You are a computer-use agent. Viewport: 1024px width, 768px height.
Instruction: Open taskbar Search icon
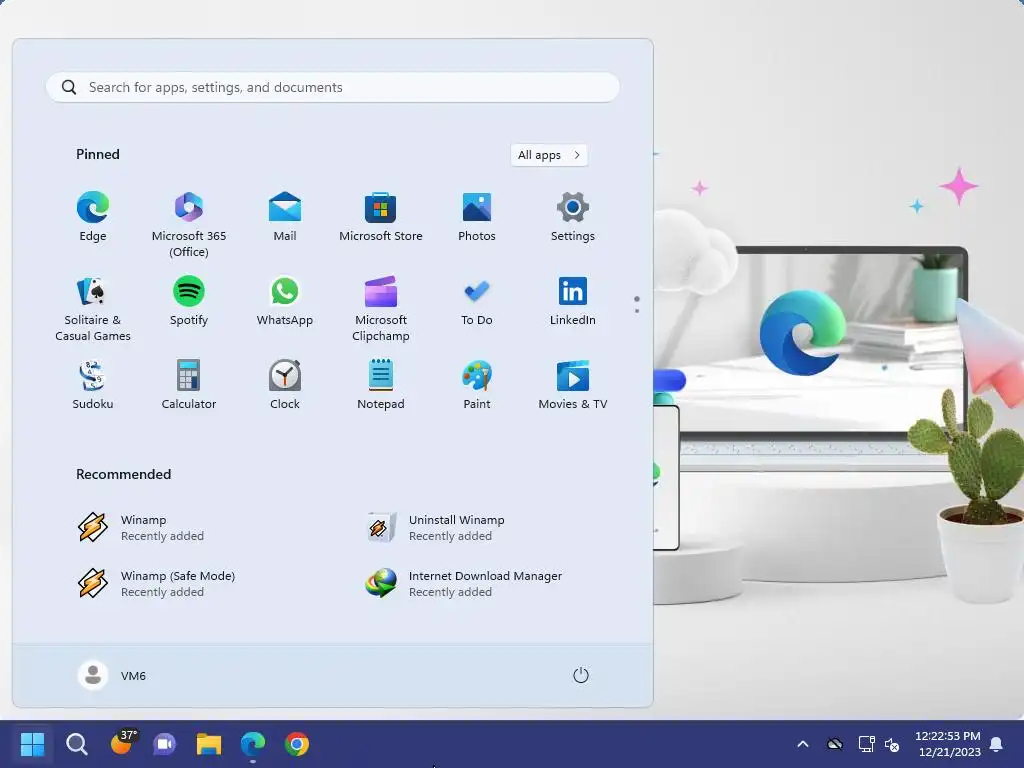pos(76,743)
